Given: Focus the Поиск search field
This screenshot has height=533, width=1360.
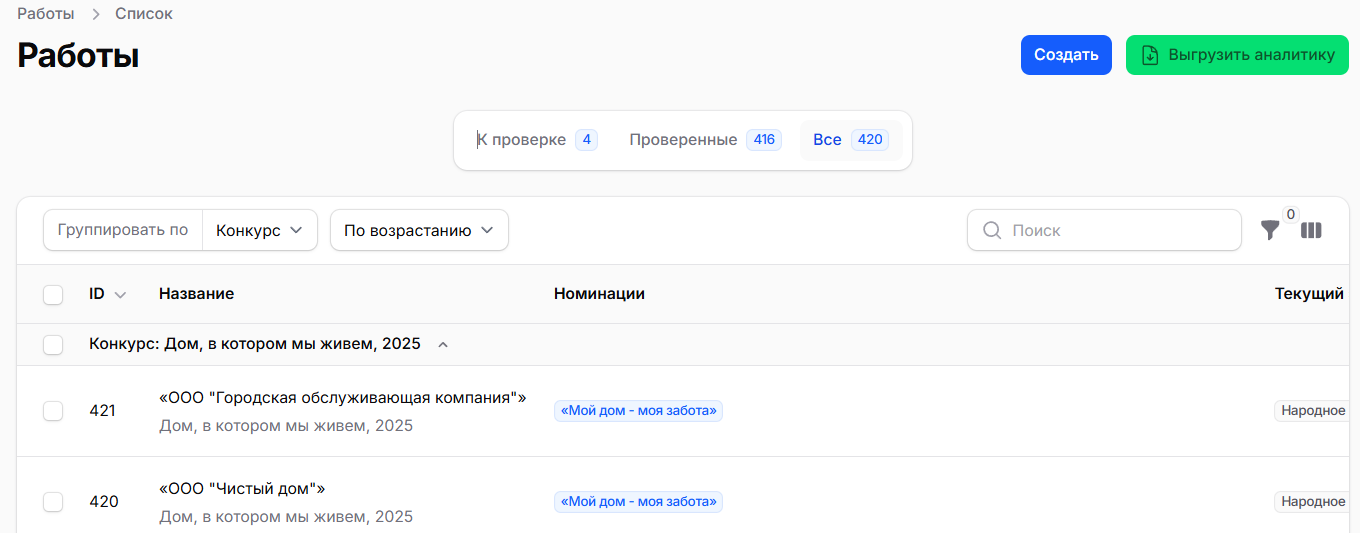Looking at the screenshot, I should (1104, 230).
